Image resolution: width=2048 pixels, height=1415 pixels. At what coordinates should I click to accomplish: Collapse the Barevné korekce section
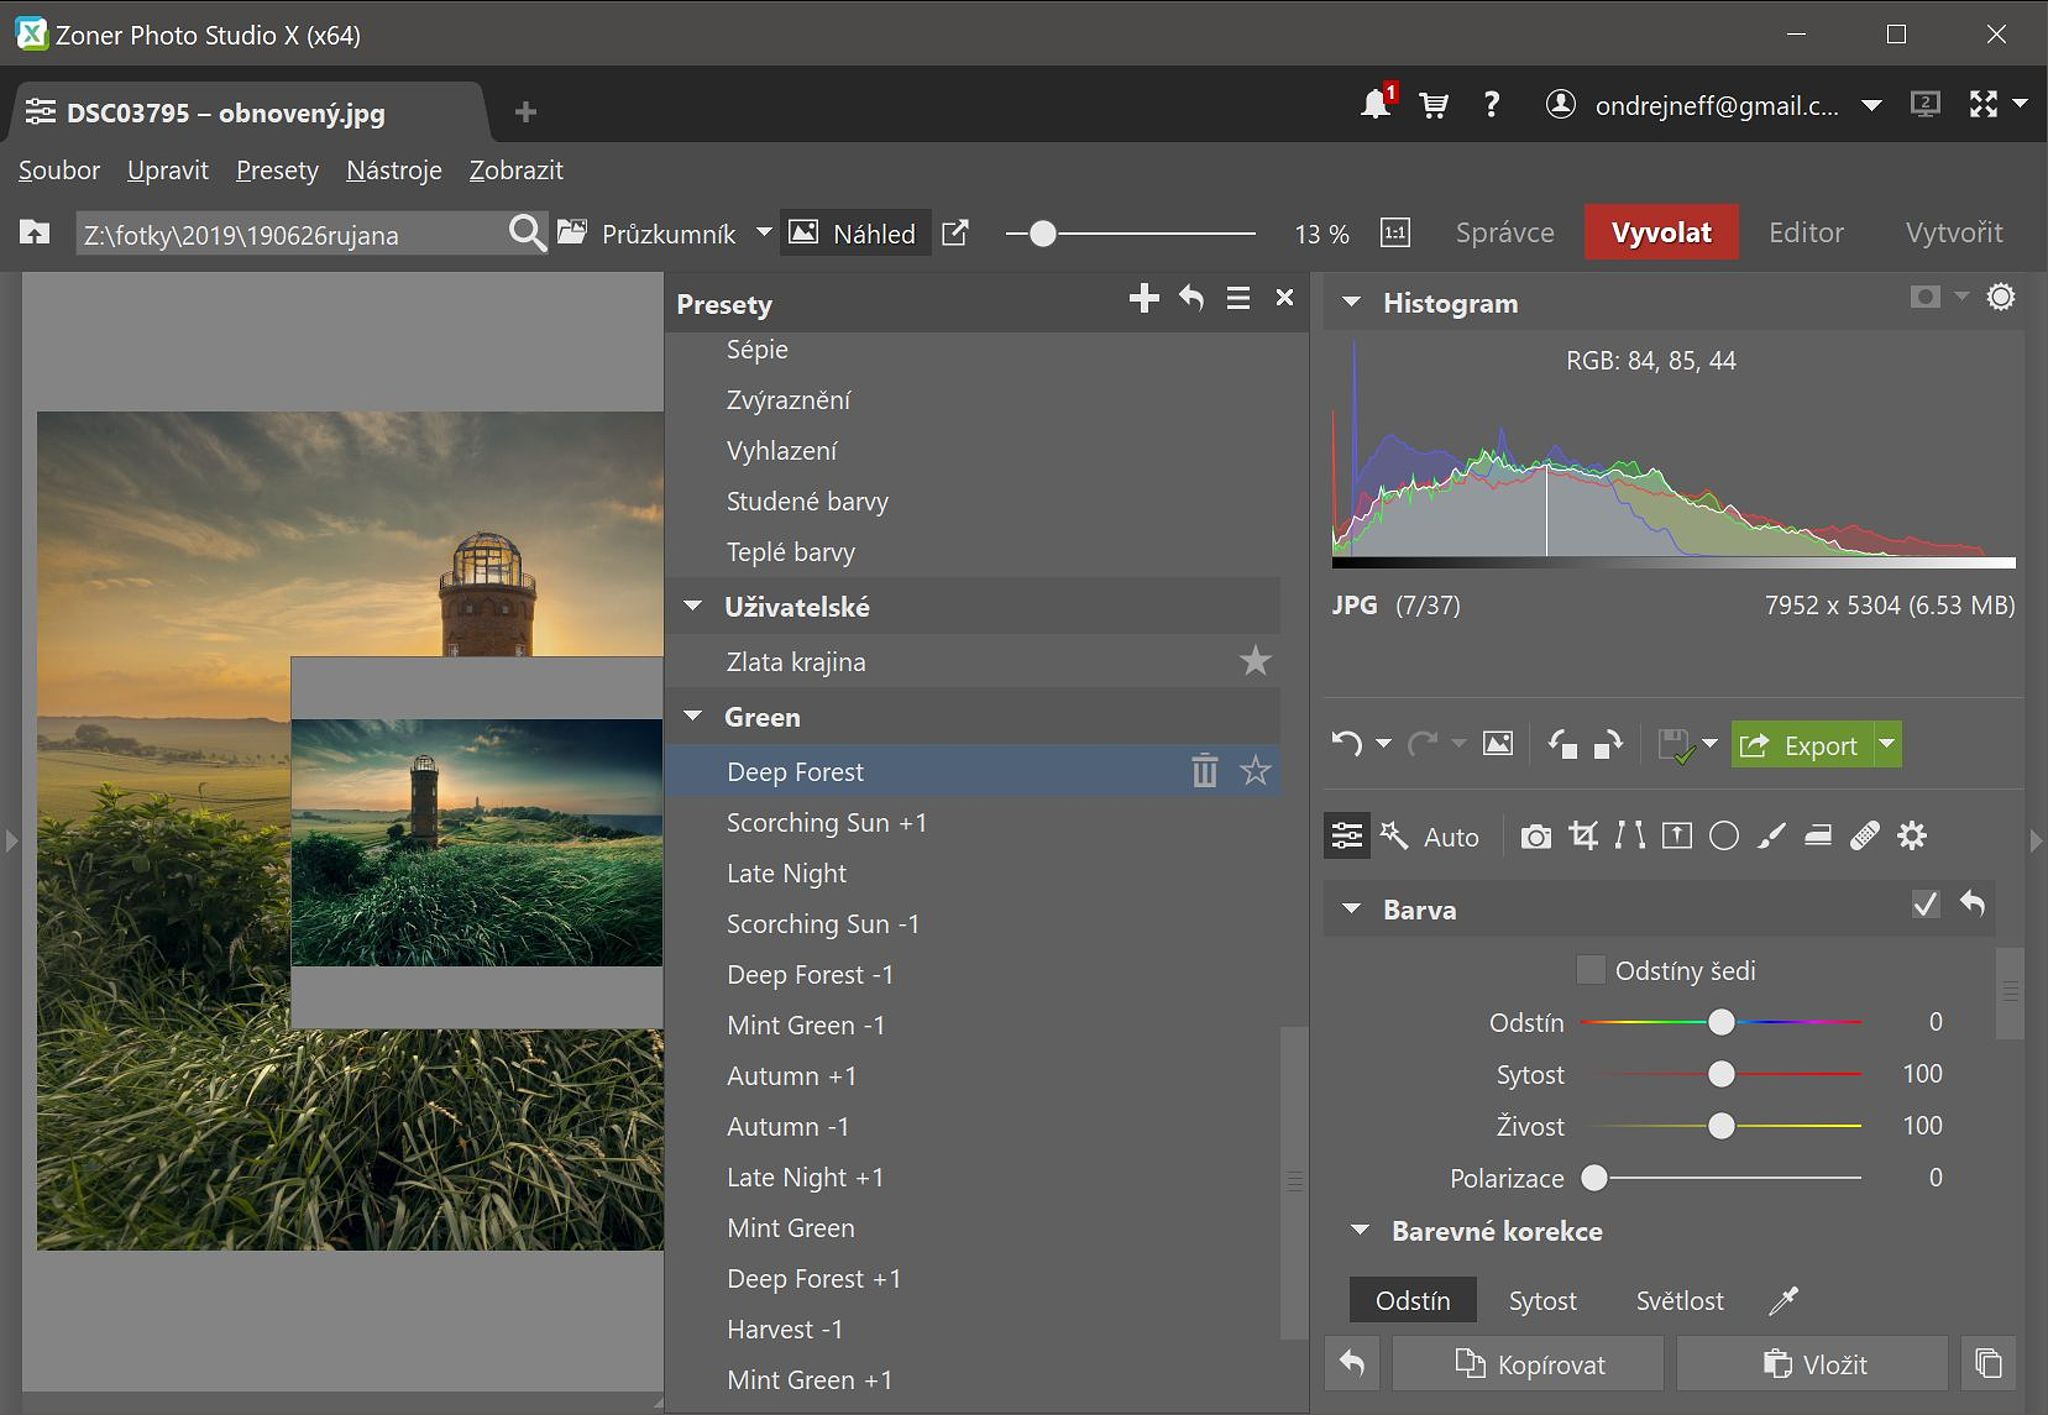click(x=1359, y=1230)
